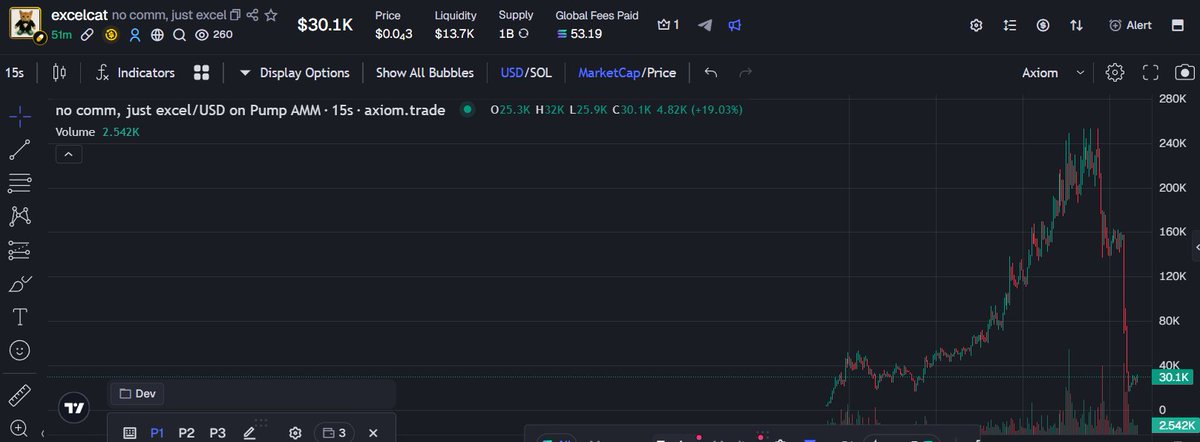Toggle the eye views counter 260
This screenshot has height=442, width=1200.
(x=215, y=35)
